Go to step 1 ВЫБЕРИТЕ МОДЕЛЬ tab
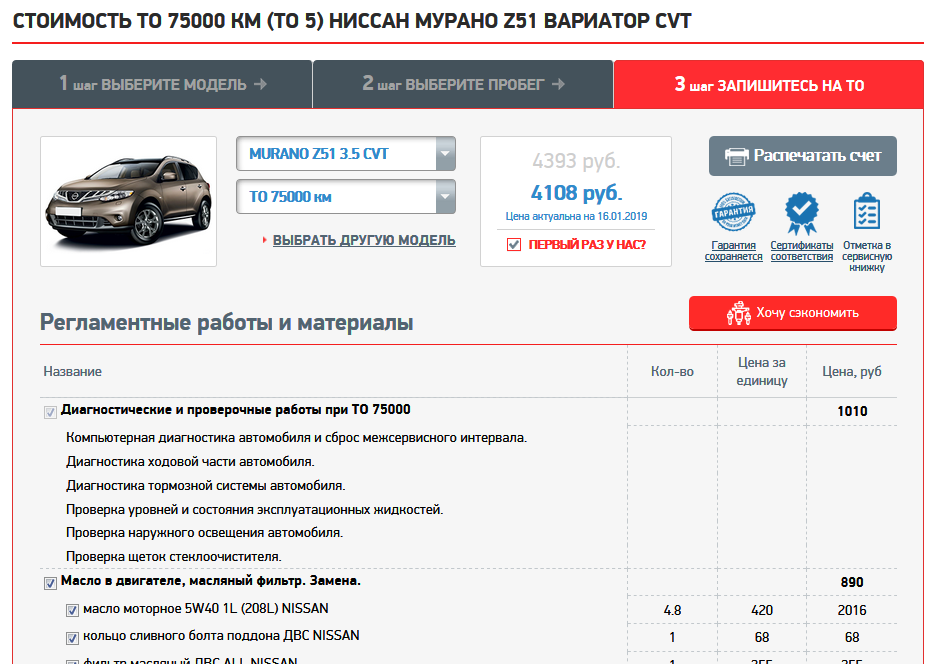 click(162, 84)
